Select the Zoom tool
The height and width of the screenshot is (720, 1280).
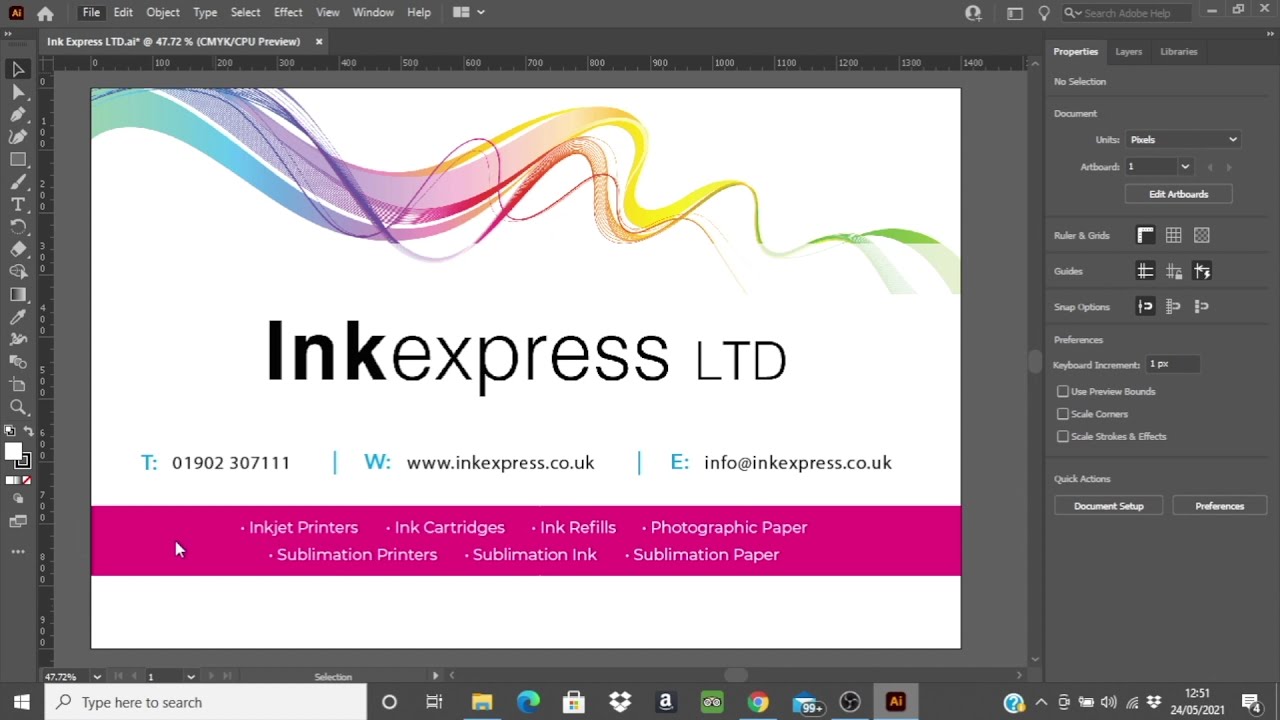click(x=18, y=407)
